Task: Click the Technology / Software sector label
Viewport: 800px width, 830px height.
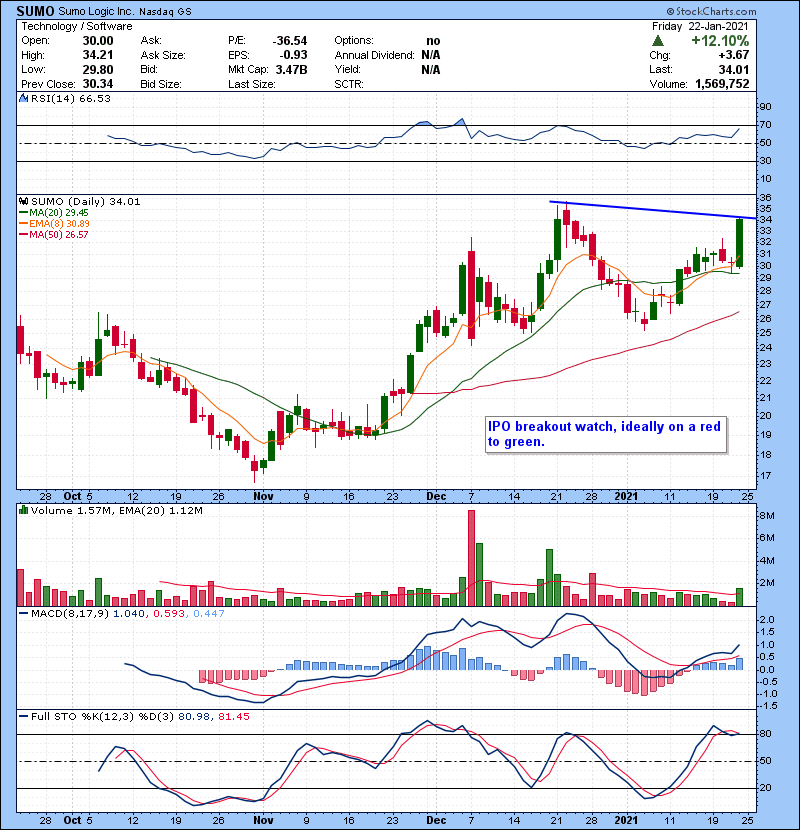Action: [x=77, y=26]
